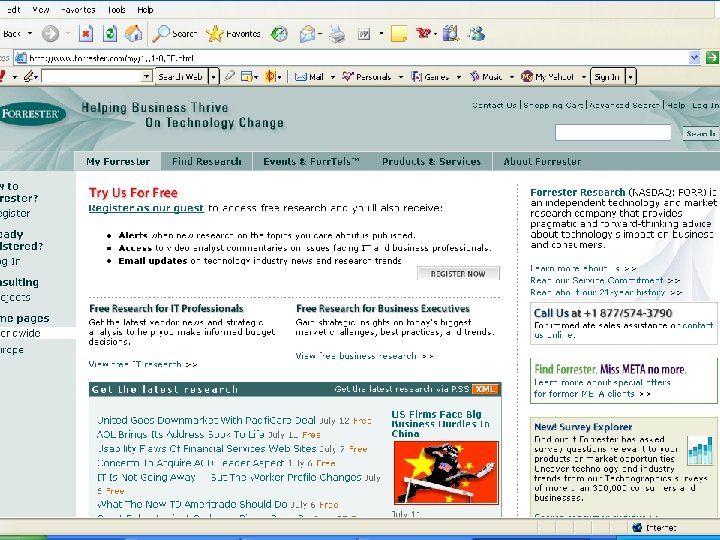The image size is (720, 540).
Task: Switch to the Find Research tab
Action: pyautogui.click(x=207, y=161)
